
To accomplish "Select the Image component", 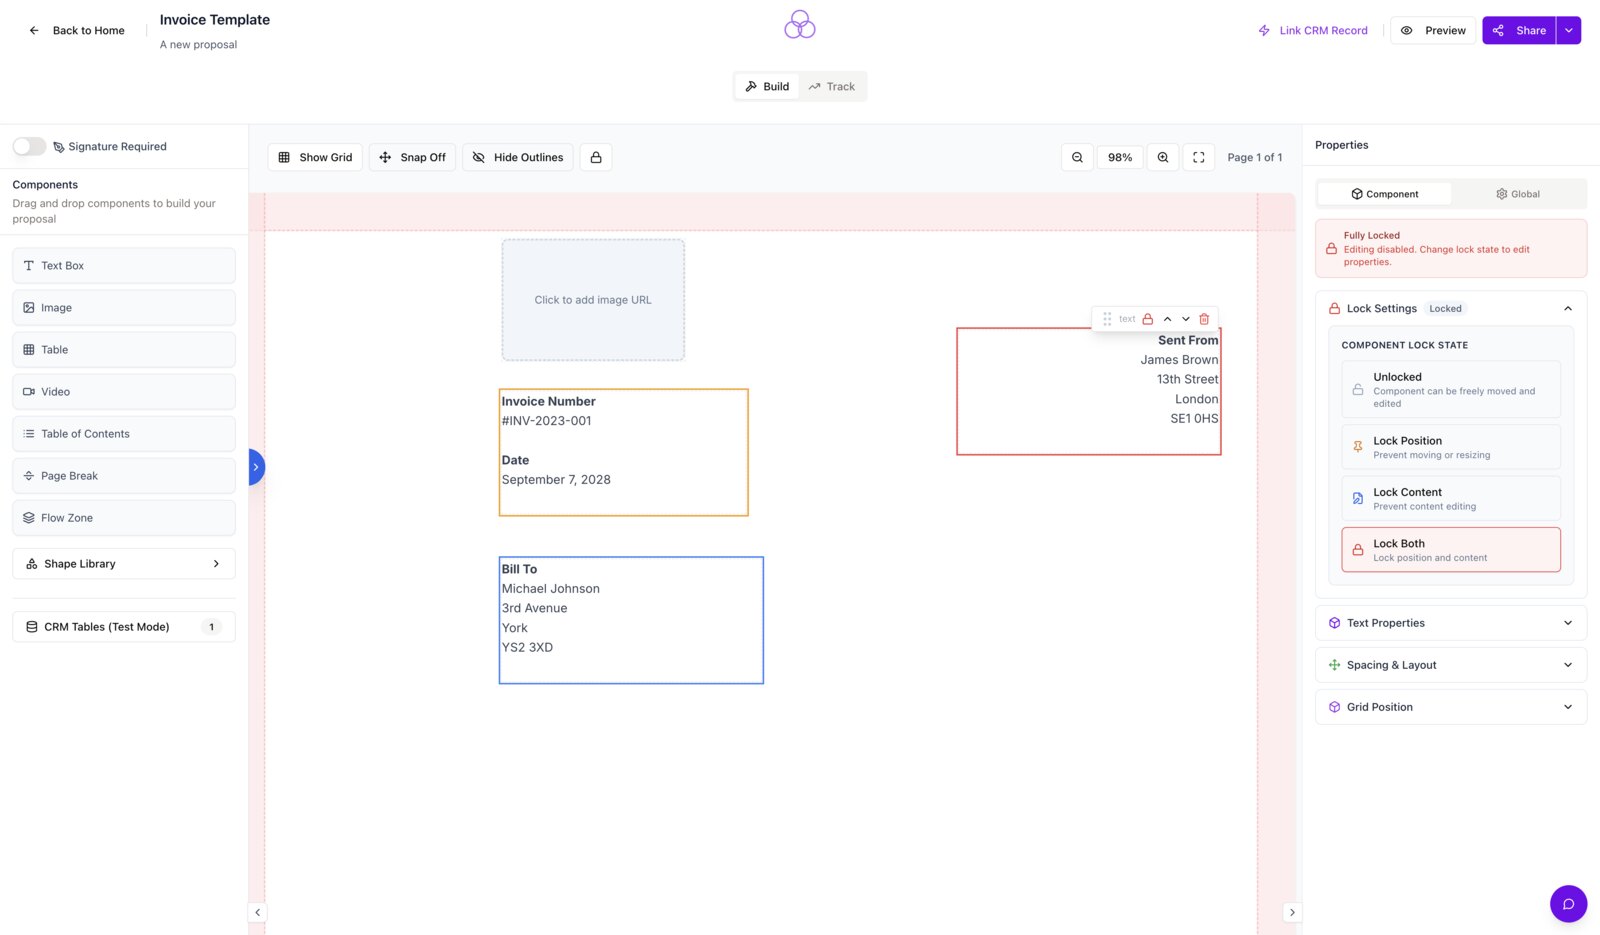I will coord(124,308).
